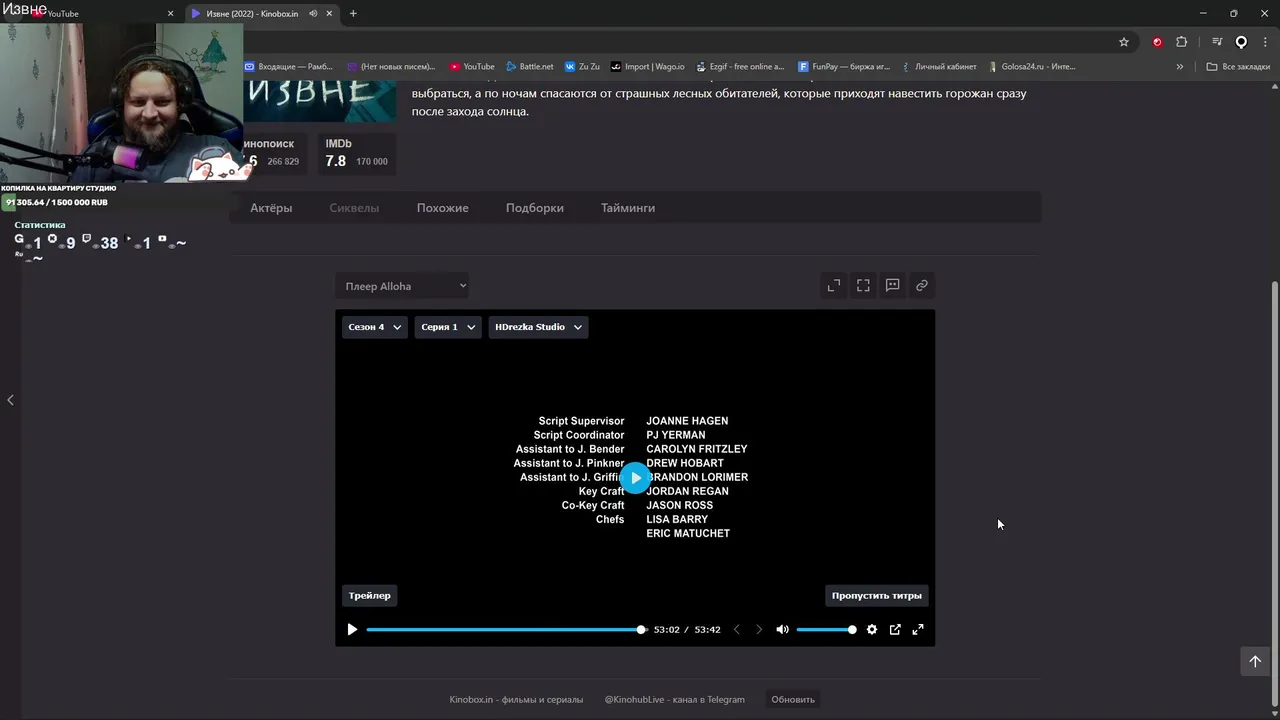Open the Golosa24.ru bookmark
Image resolution: width=1280 pixels, height=720 pixels.
1031,67
